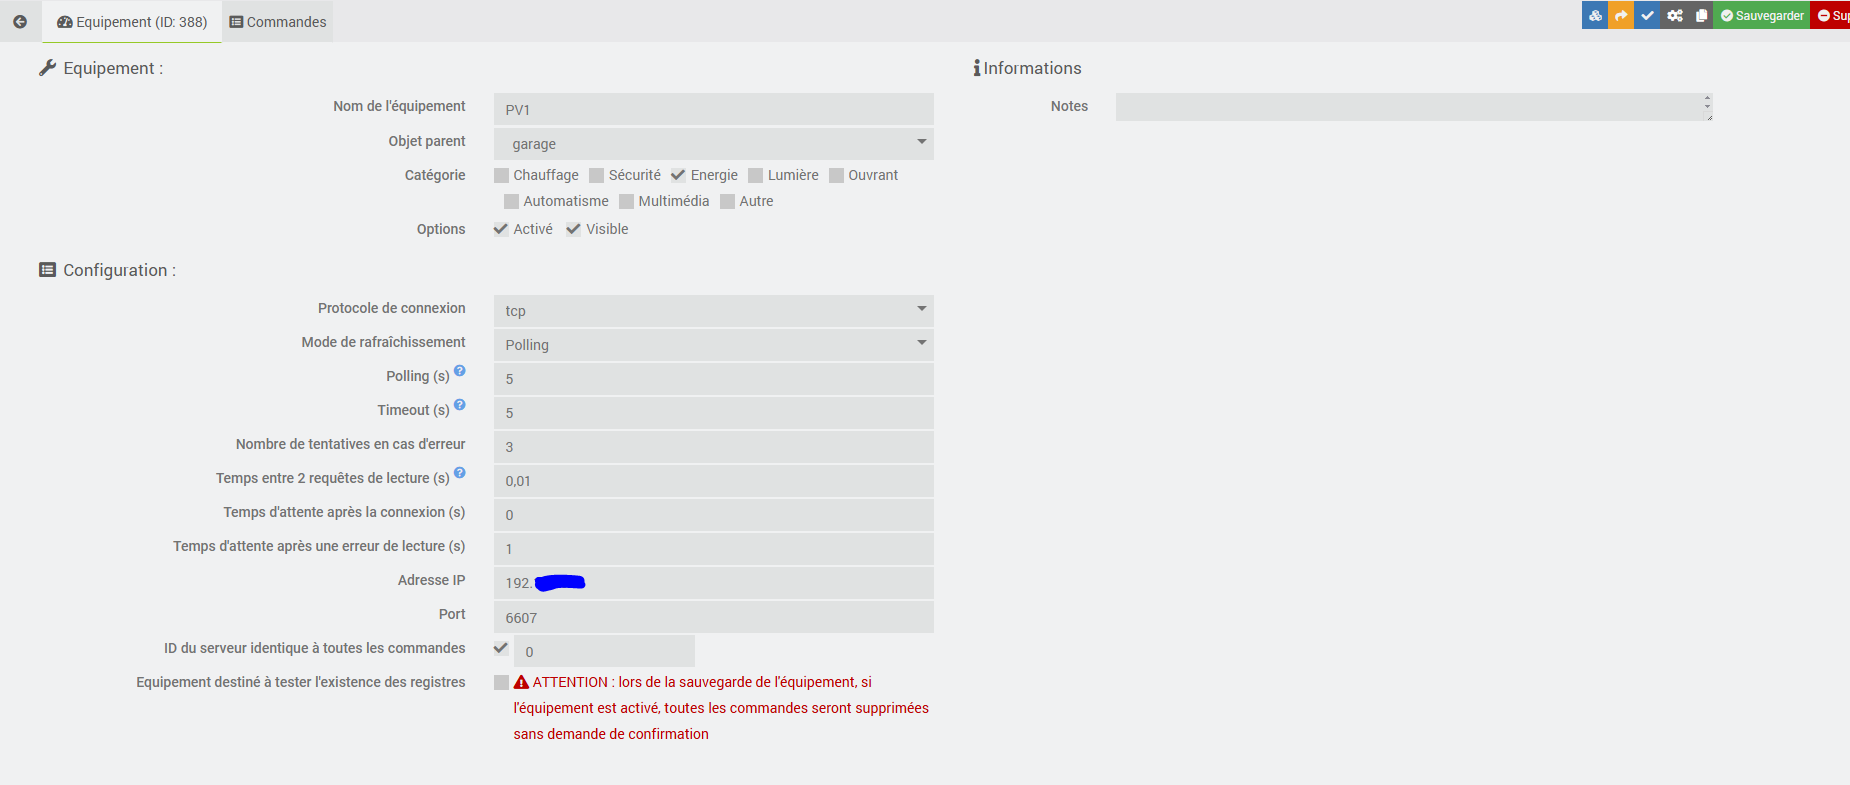
Task: Click the help icon beside Polling (s)
Action: tap(460, 371)
